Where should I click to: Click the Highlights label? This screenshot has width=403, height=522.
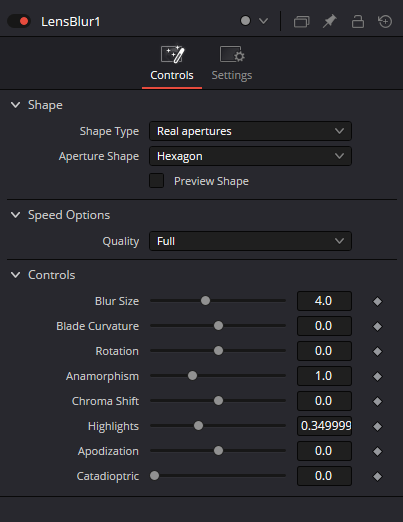point(113,426)
